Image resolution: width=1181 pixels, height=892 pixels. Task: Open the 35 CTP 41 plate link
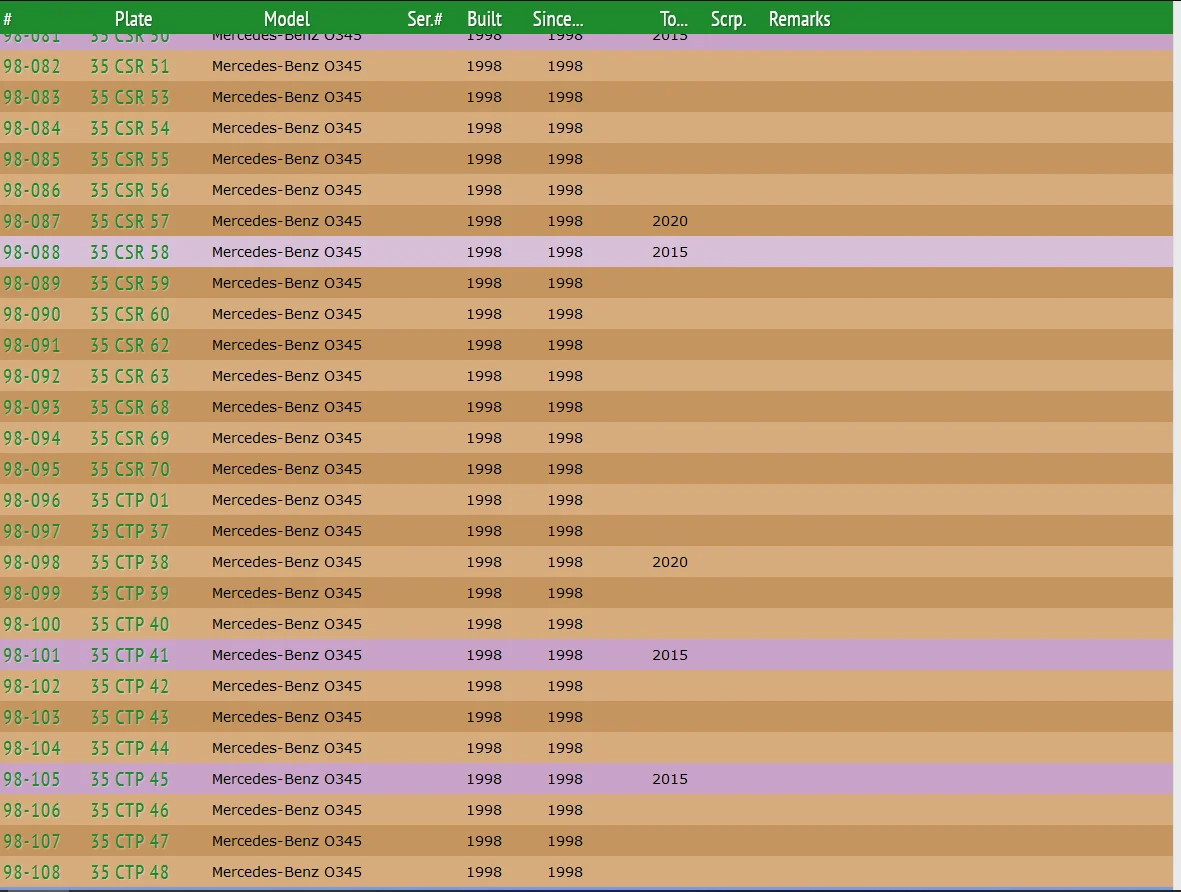point(130,656)
